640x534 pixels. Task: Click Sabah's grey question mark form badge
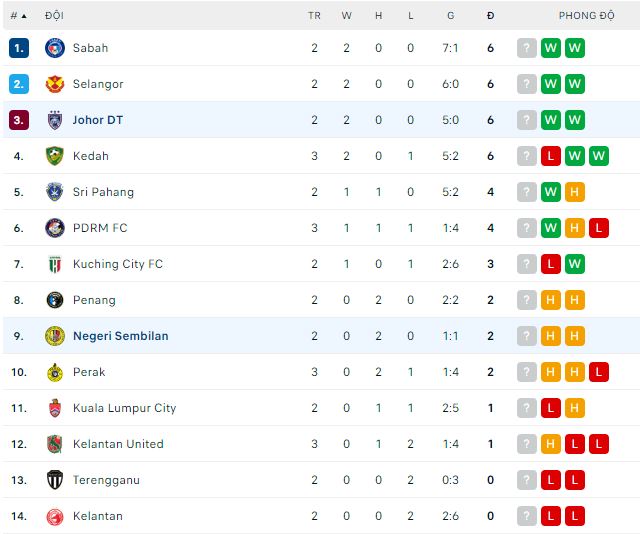527,48
